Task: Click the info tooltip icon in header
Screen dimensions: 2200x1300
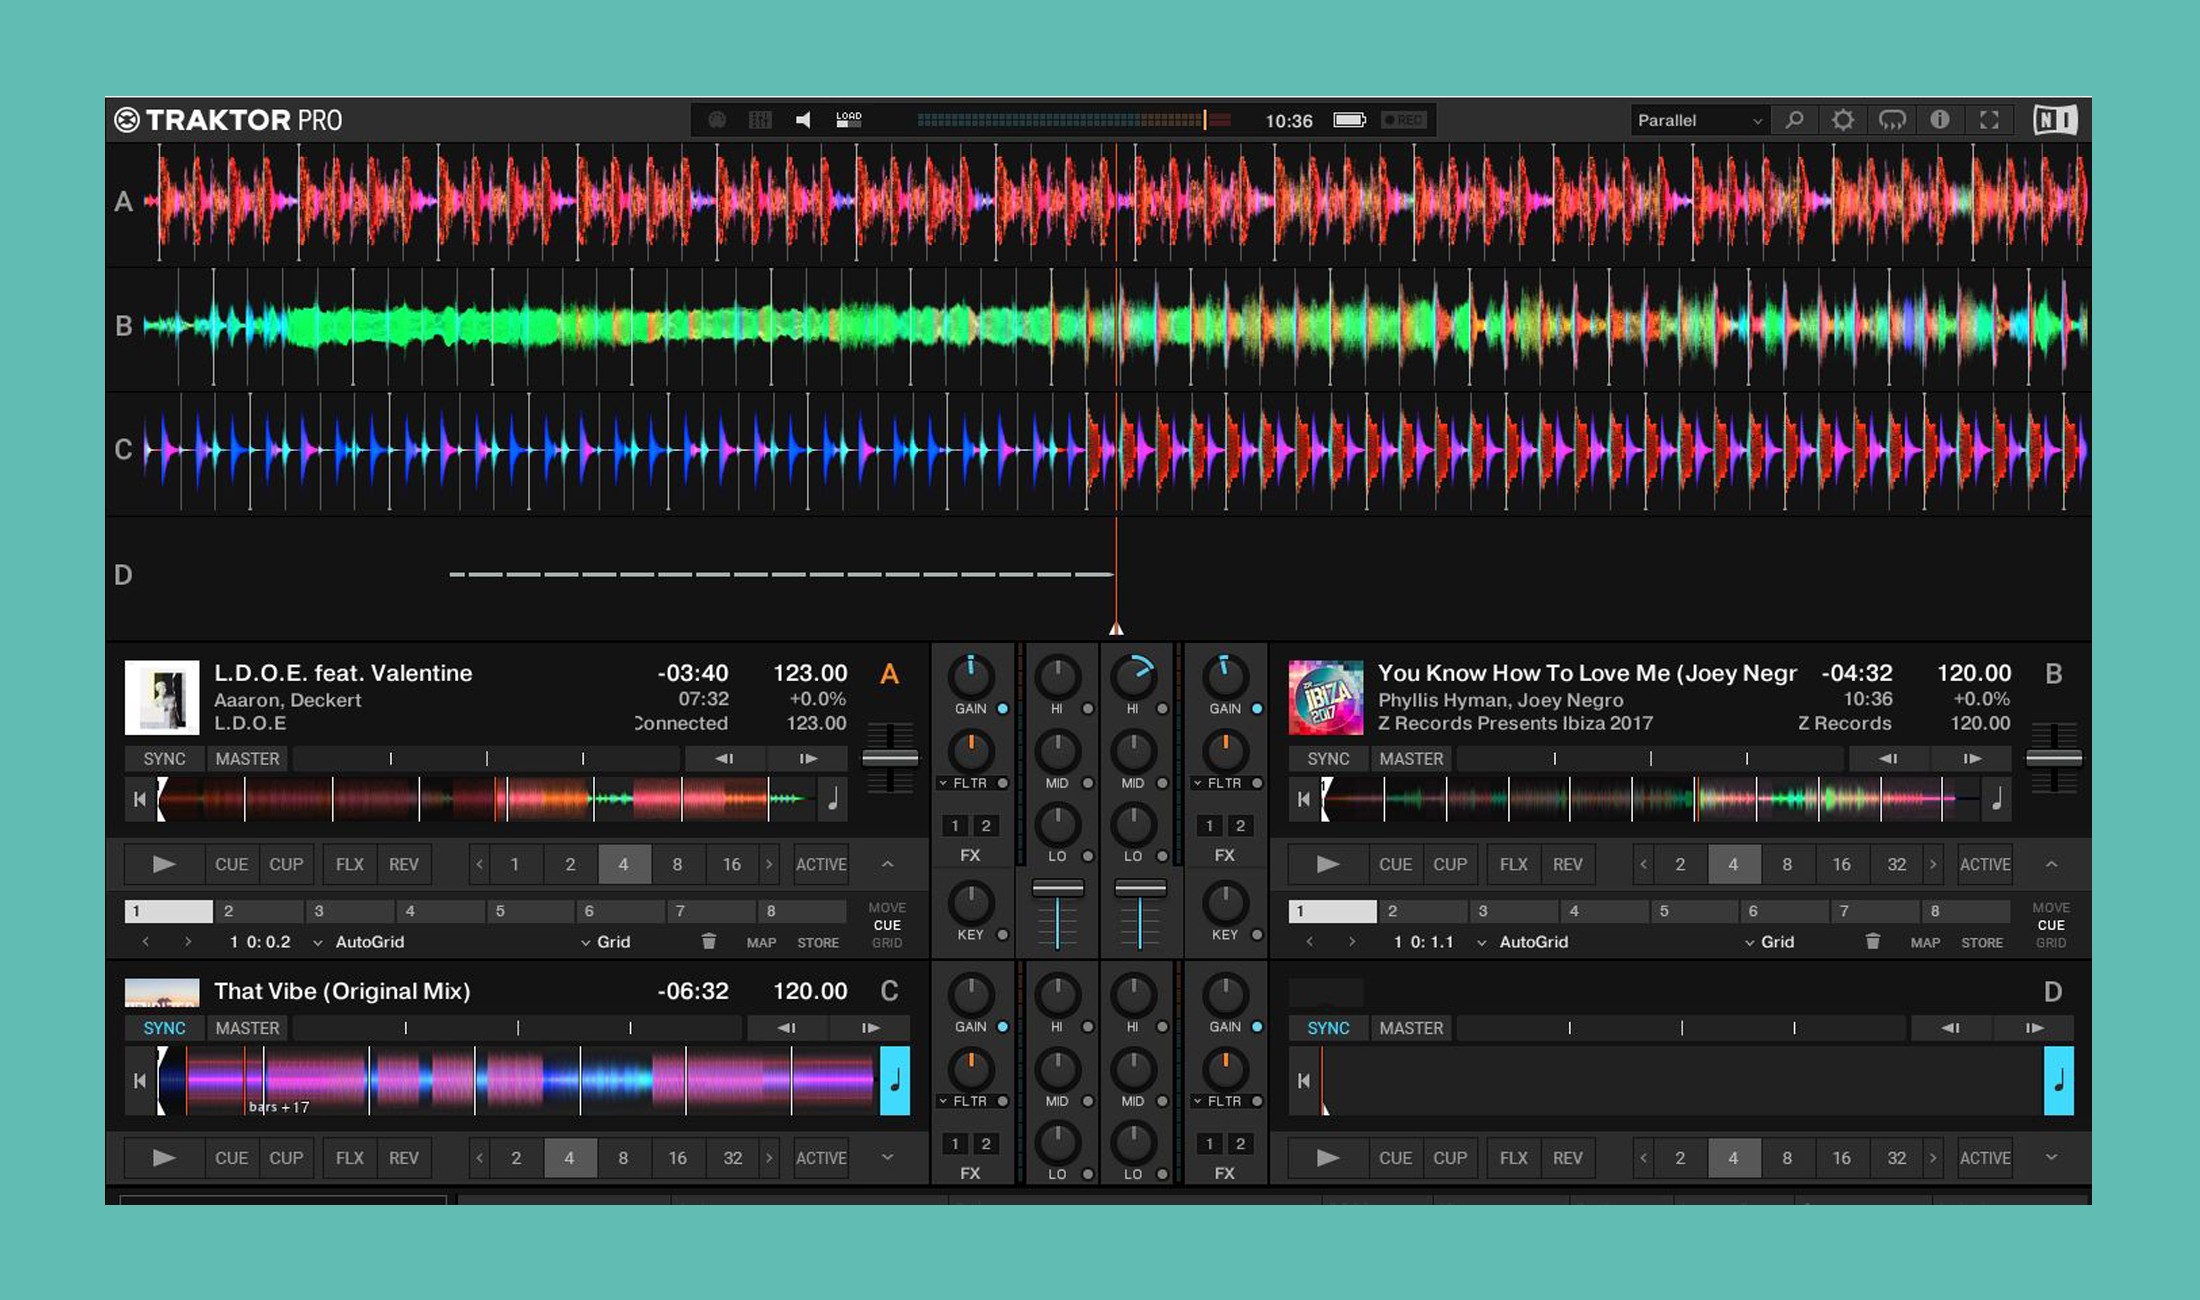Action: click(1939, 120)
